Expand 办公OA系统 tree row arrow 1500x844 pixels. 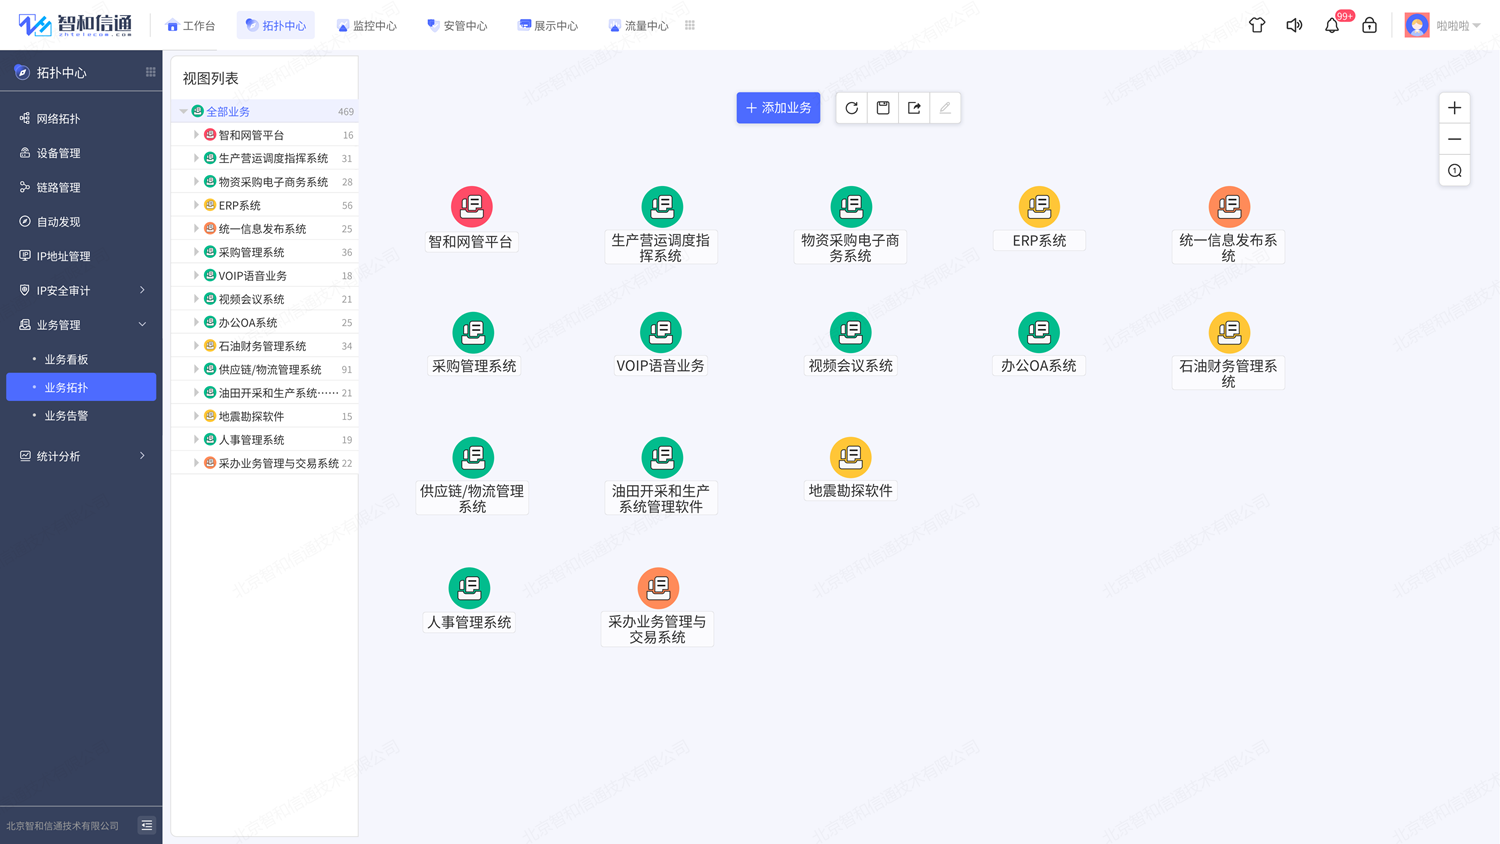[196, 322]
